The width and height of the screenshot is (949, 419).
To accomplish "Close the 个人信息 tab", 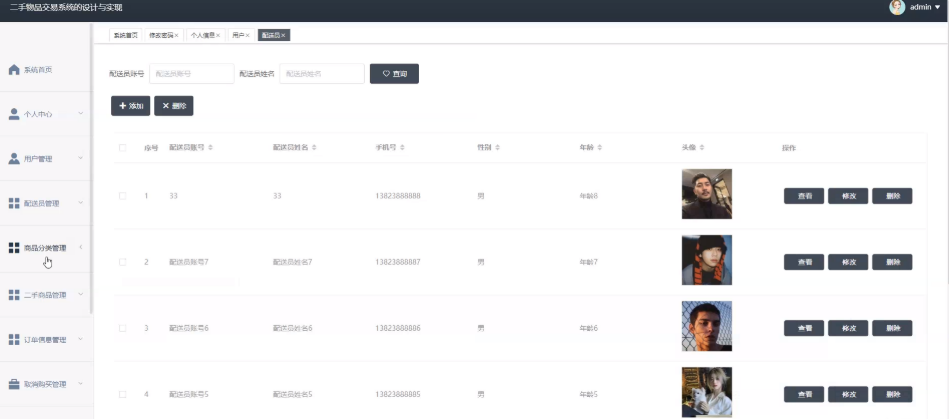I will [218, 36].
